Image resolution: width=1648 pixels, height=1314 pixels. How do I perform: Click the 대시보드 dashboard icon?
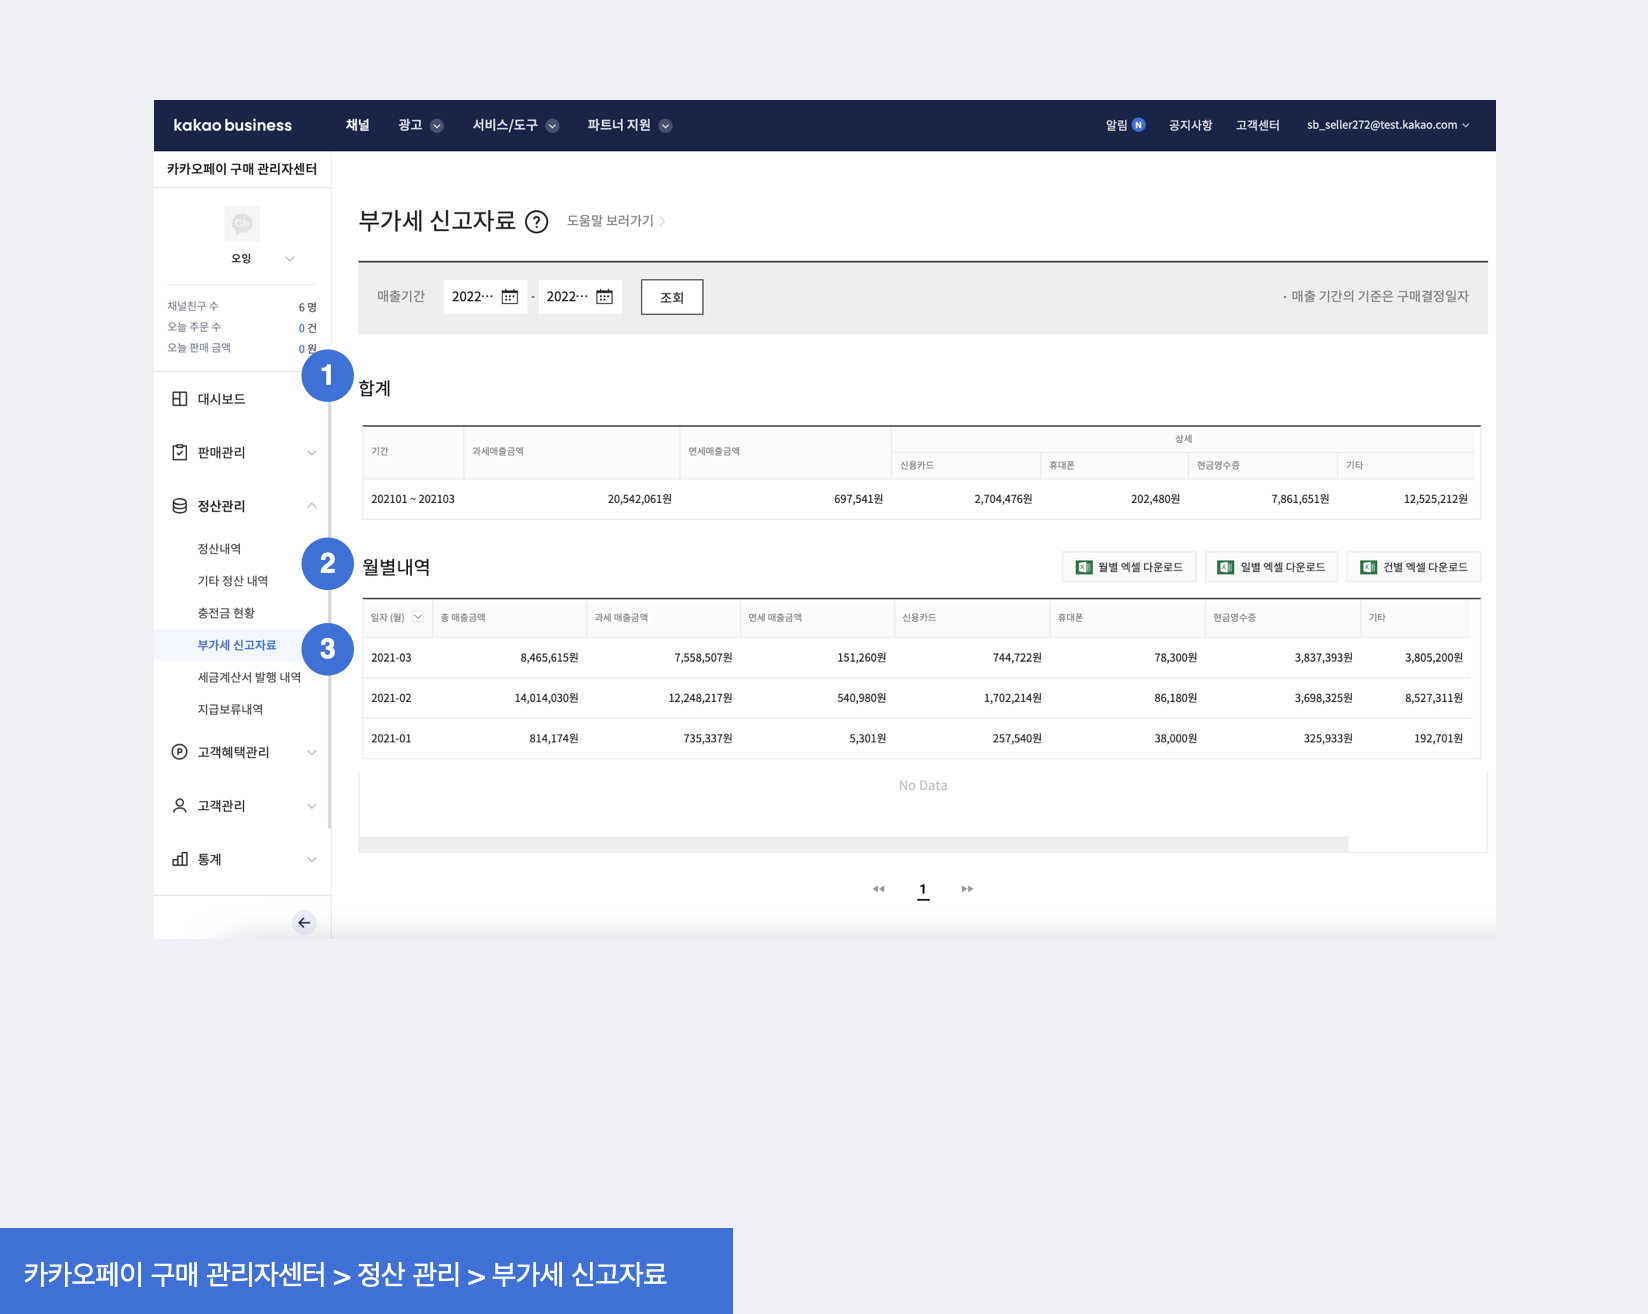coord(180,399)
